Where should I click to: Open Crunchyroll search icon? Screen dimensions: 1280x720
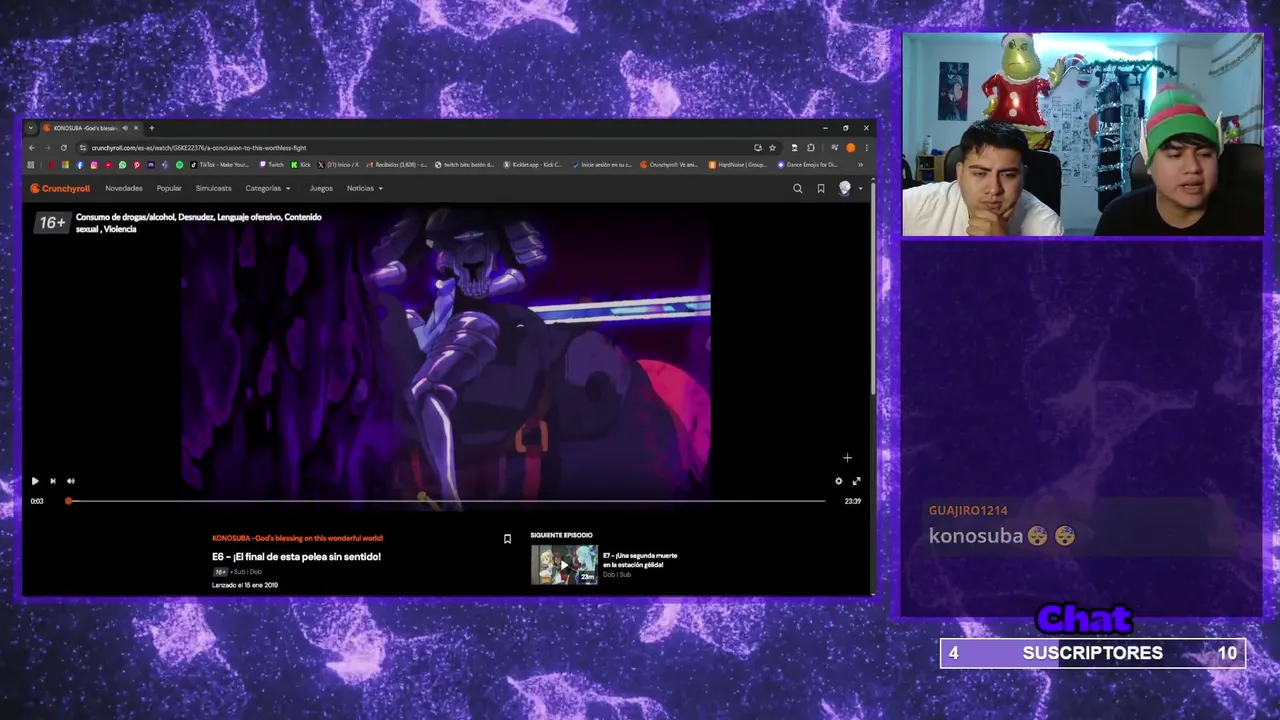click(x=797, y=188)
